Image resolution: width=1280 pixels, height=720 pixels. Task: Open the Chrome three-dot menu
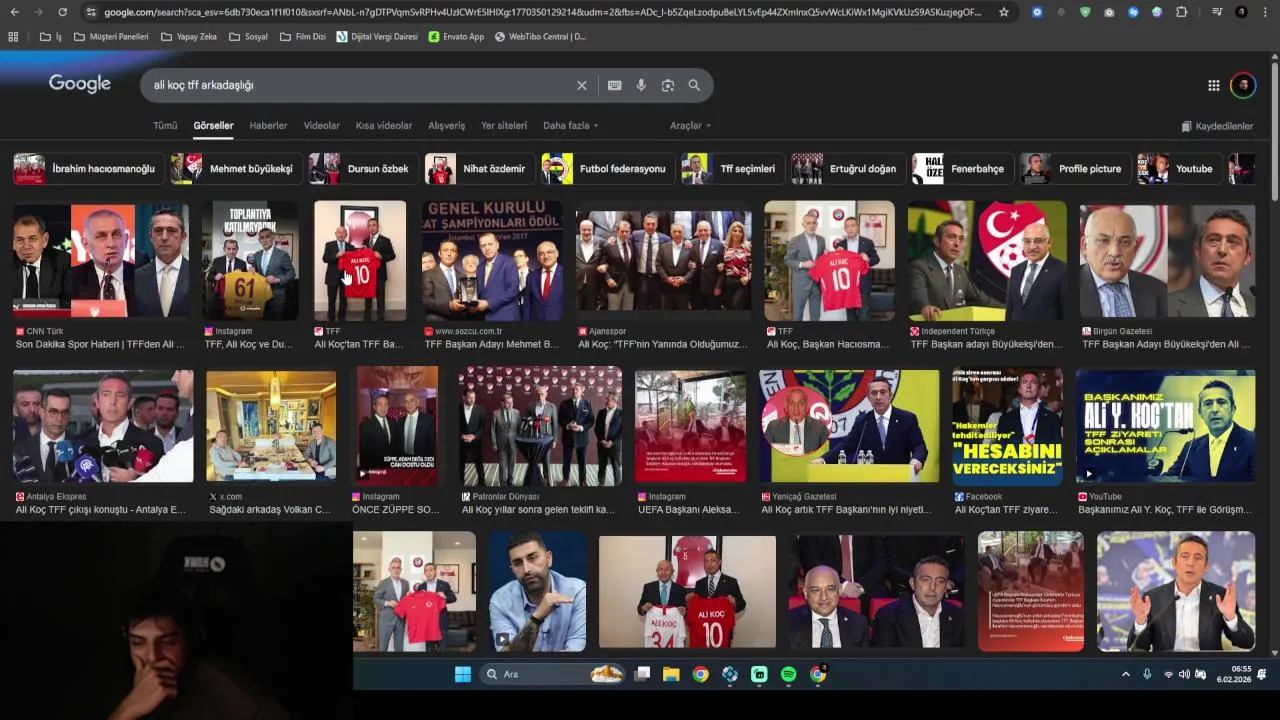pyautogui.click(x=1265, y=12)
